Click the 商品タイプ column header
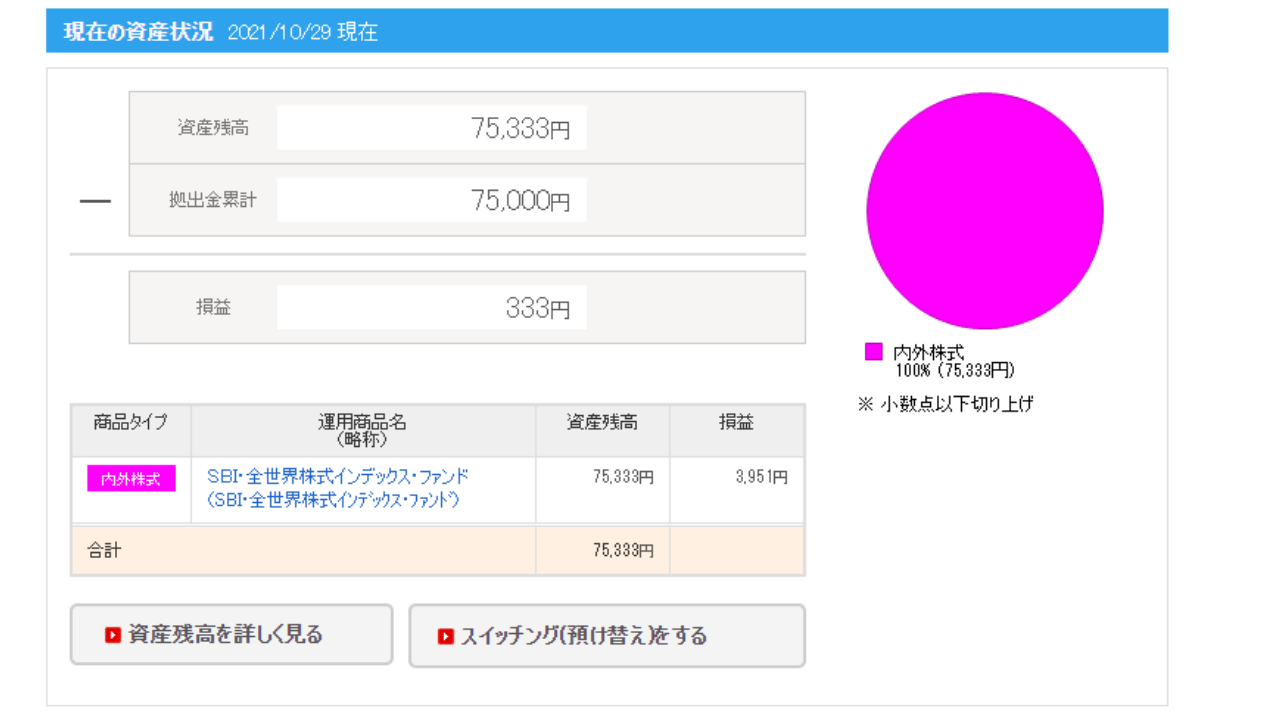Viewport: 1280px width, 720px height. click(x=131, y=431)
